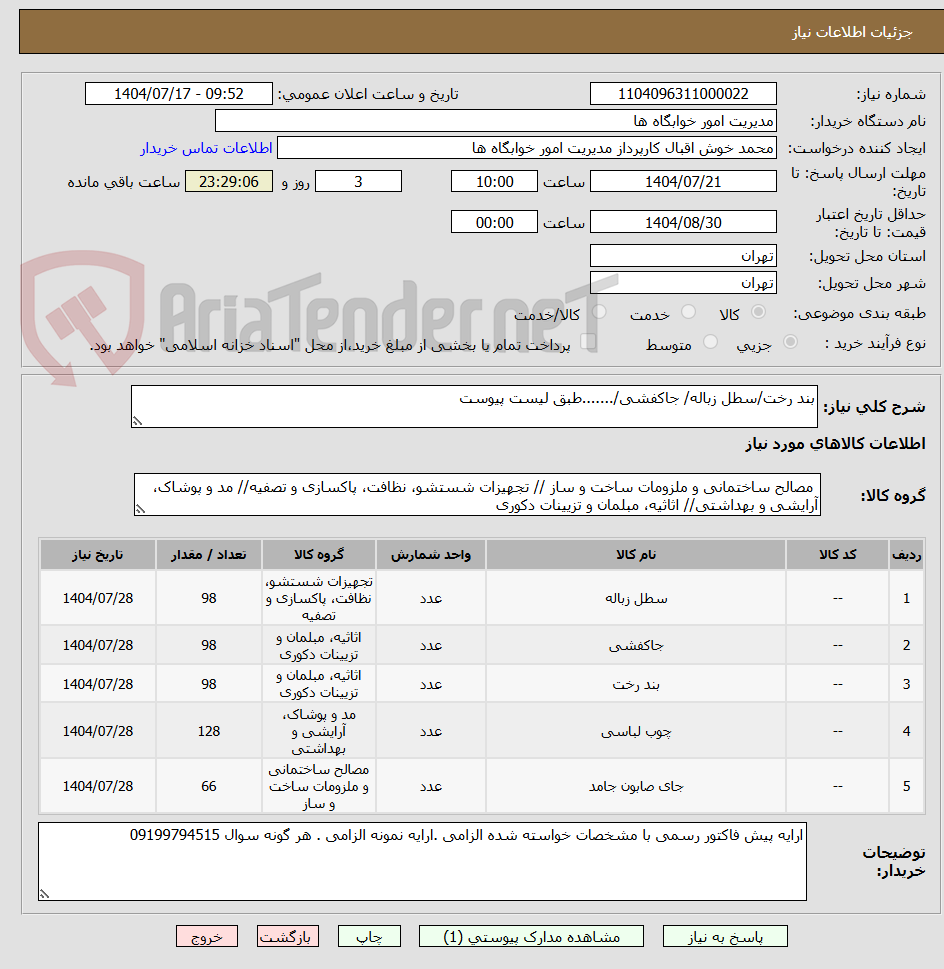Click the 1404/07/21 deadline date field
Screen dimensions: 944x969
(x=683, y=181)
